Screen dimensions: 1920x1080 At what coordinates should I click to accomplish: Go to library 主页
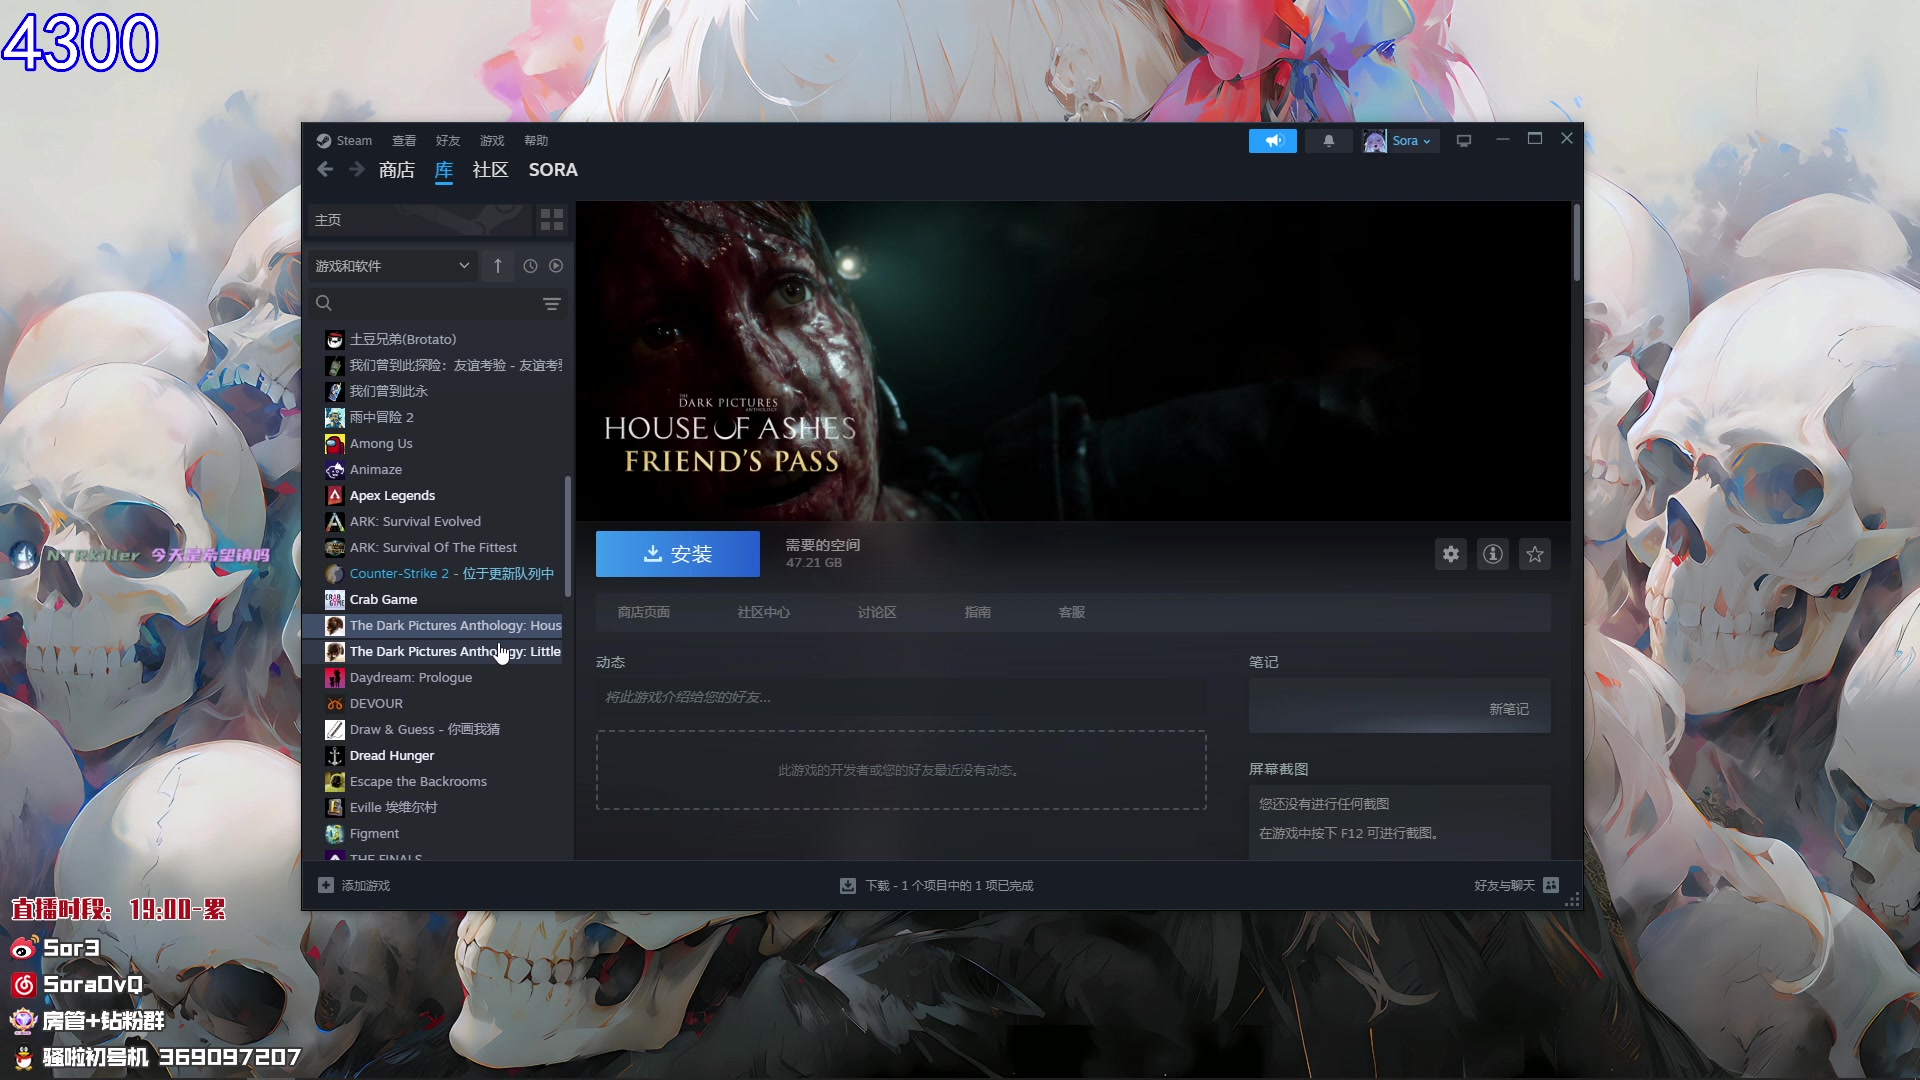(x=420, y=220)
